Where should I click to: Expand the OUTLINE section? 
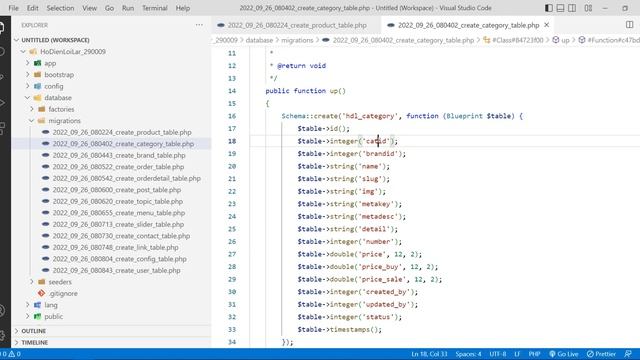tap(33, 331)
